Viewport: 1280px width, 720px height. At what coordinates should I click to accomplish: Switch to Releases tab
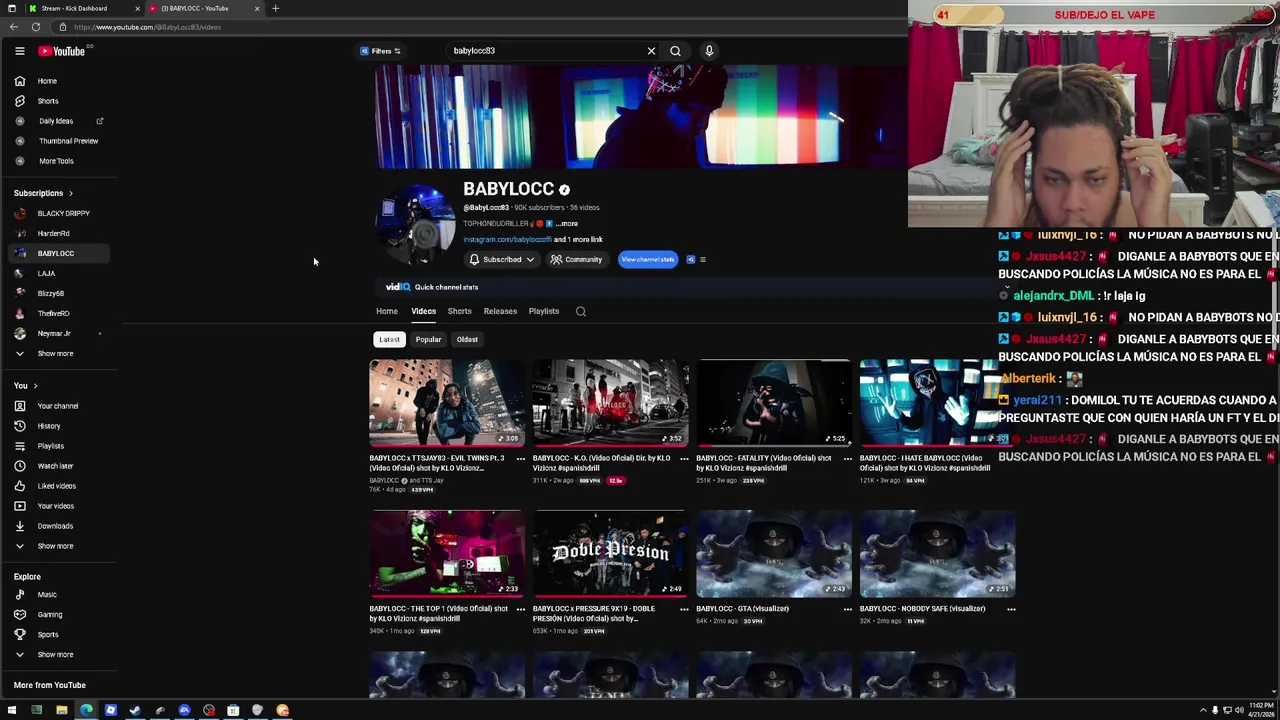(x=500, y=311)
